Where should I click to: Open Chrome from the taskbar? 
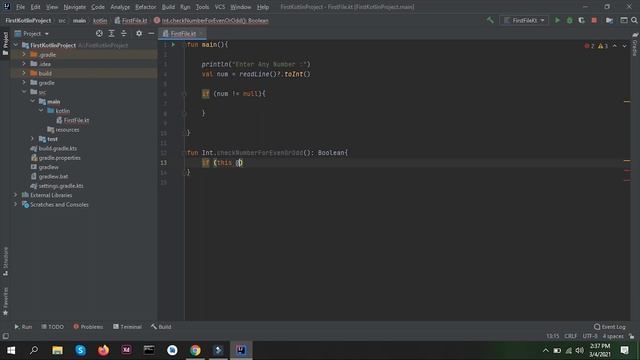[195, 350]
